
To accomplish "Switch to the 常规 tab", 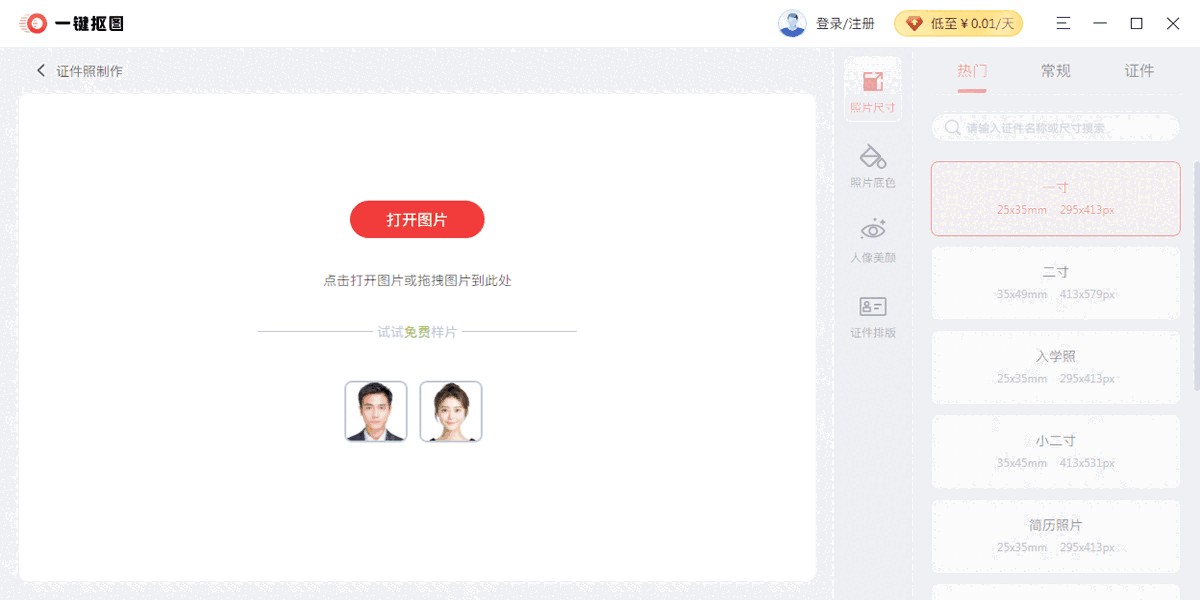I will tap(1055, 71).
